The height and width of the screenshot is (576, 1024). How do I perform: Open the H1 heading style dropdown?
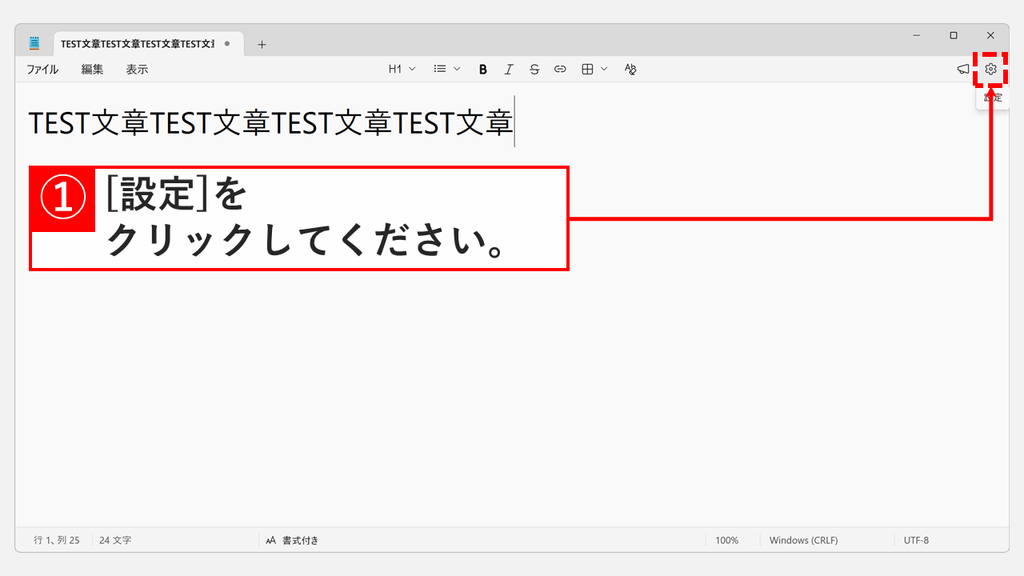click(x=402, y=69)
